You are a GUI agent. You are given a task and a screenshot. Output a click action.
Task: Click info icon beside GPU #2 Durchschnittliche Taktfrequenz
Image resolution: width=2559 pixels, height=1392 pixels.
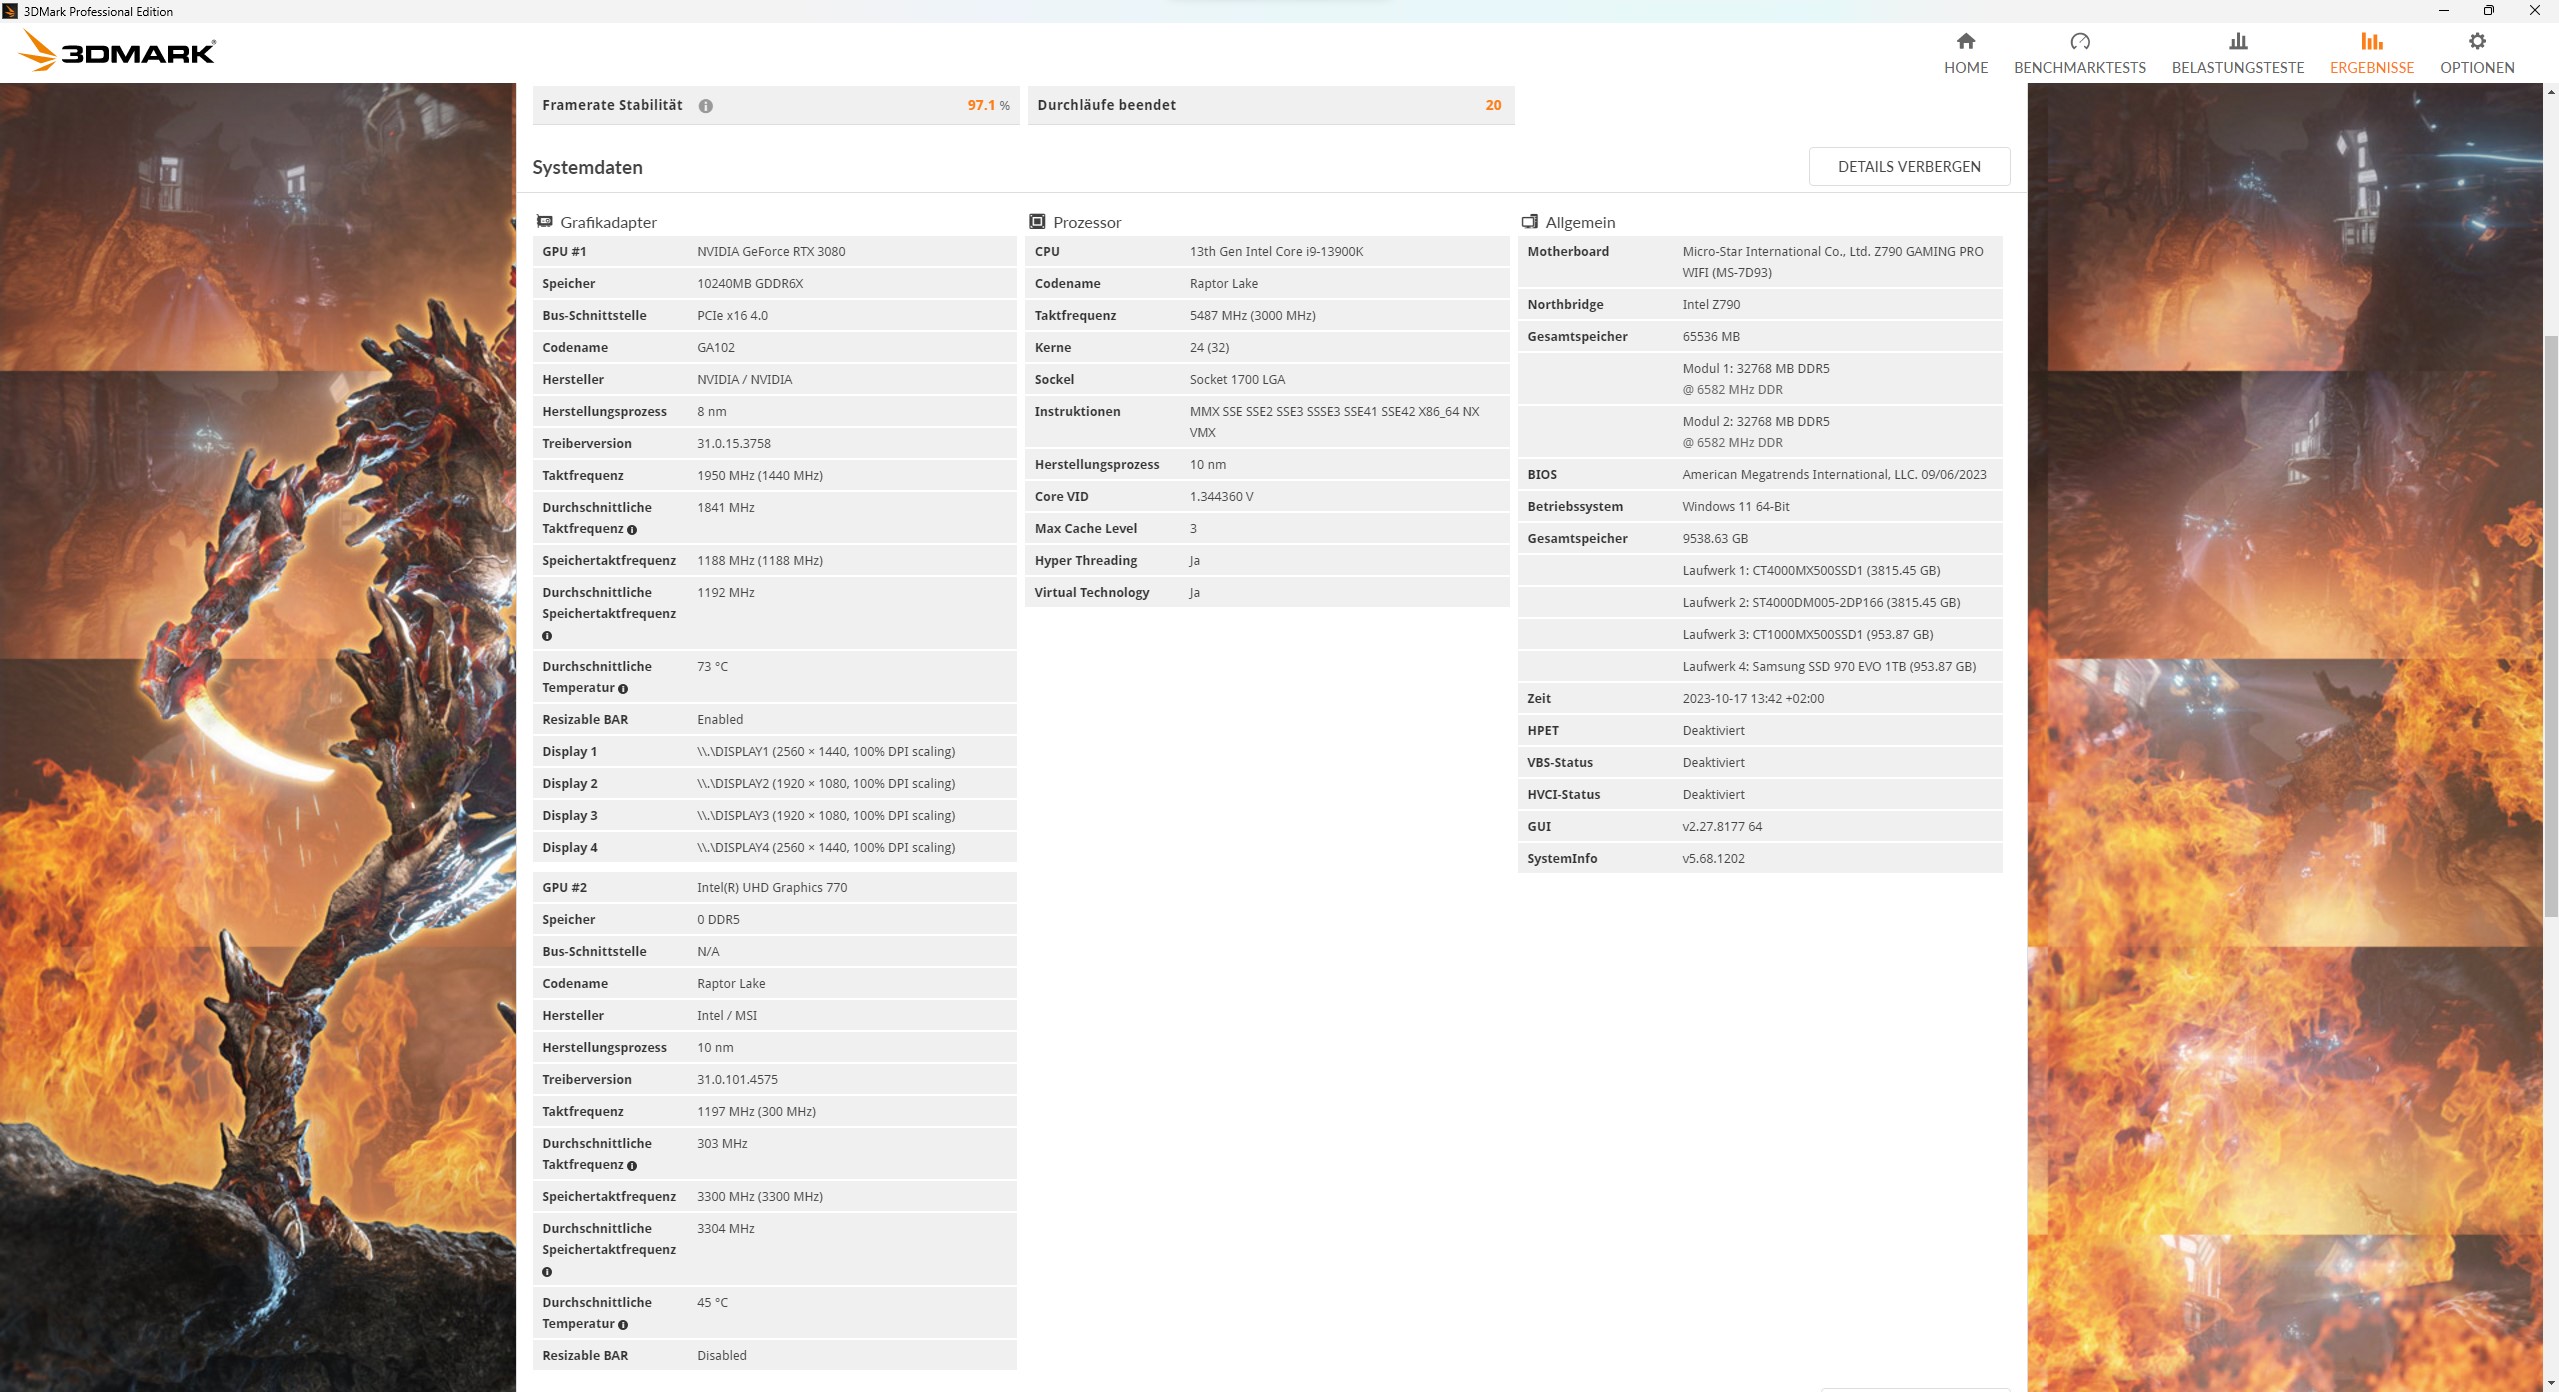(631, 1166)
